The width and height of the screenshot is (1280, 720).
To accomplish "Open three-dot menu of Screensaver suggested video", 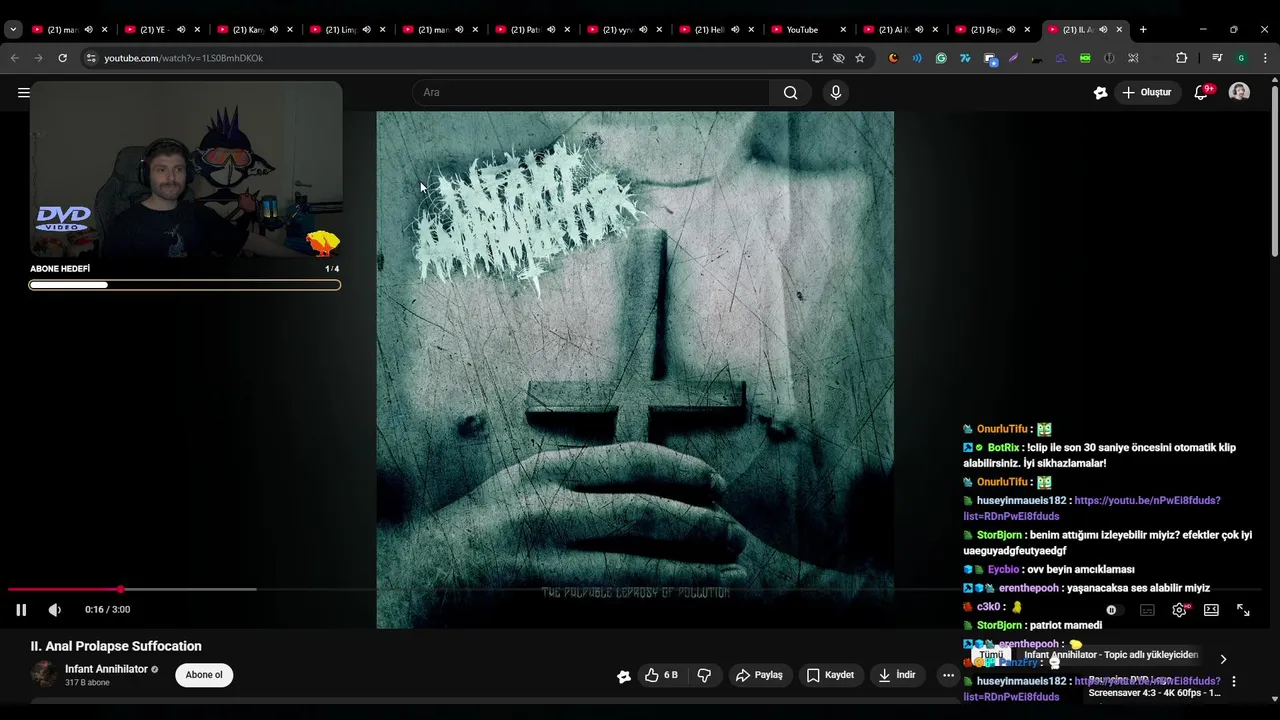I will click(x=1234, y=682).
